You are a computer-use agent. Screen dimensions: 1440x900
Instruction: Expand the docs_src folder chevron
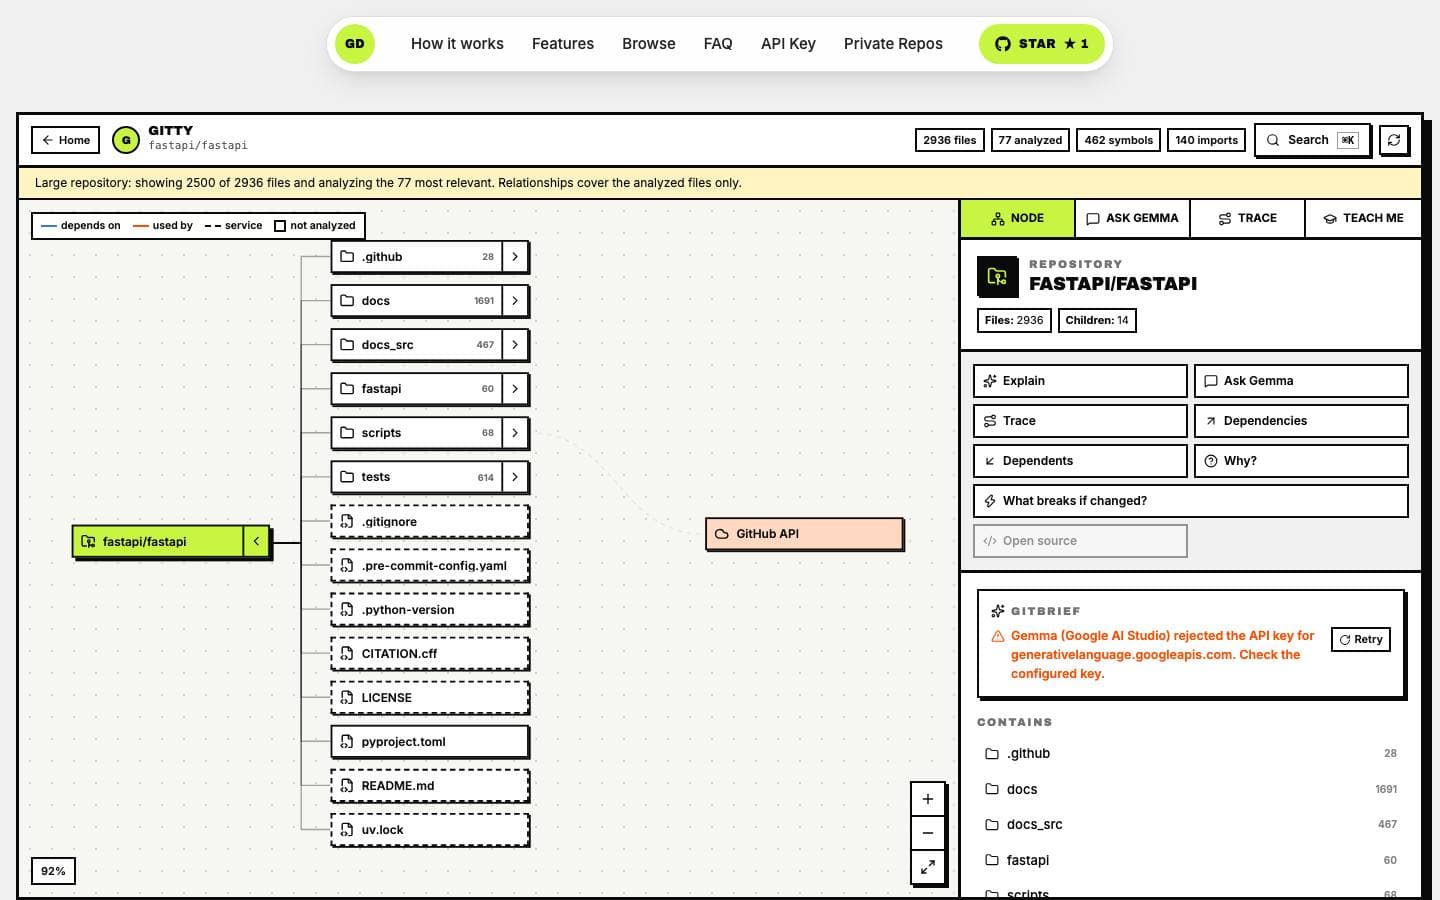point(515,345)
